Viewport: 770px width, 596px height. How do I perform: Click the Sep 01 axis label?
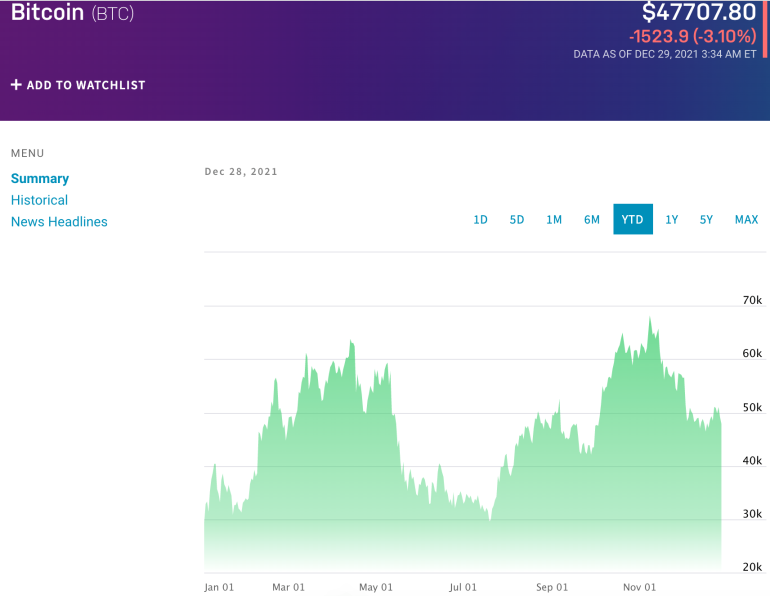coord(552,587)
